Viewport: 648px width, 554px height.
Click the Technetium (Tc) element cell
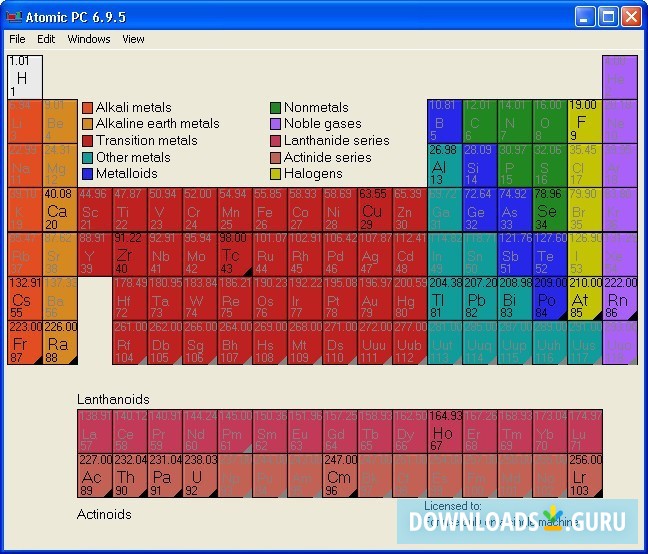tap(235, 254)
